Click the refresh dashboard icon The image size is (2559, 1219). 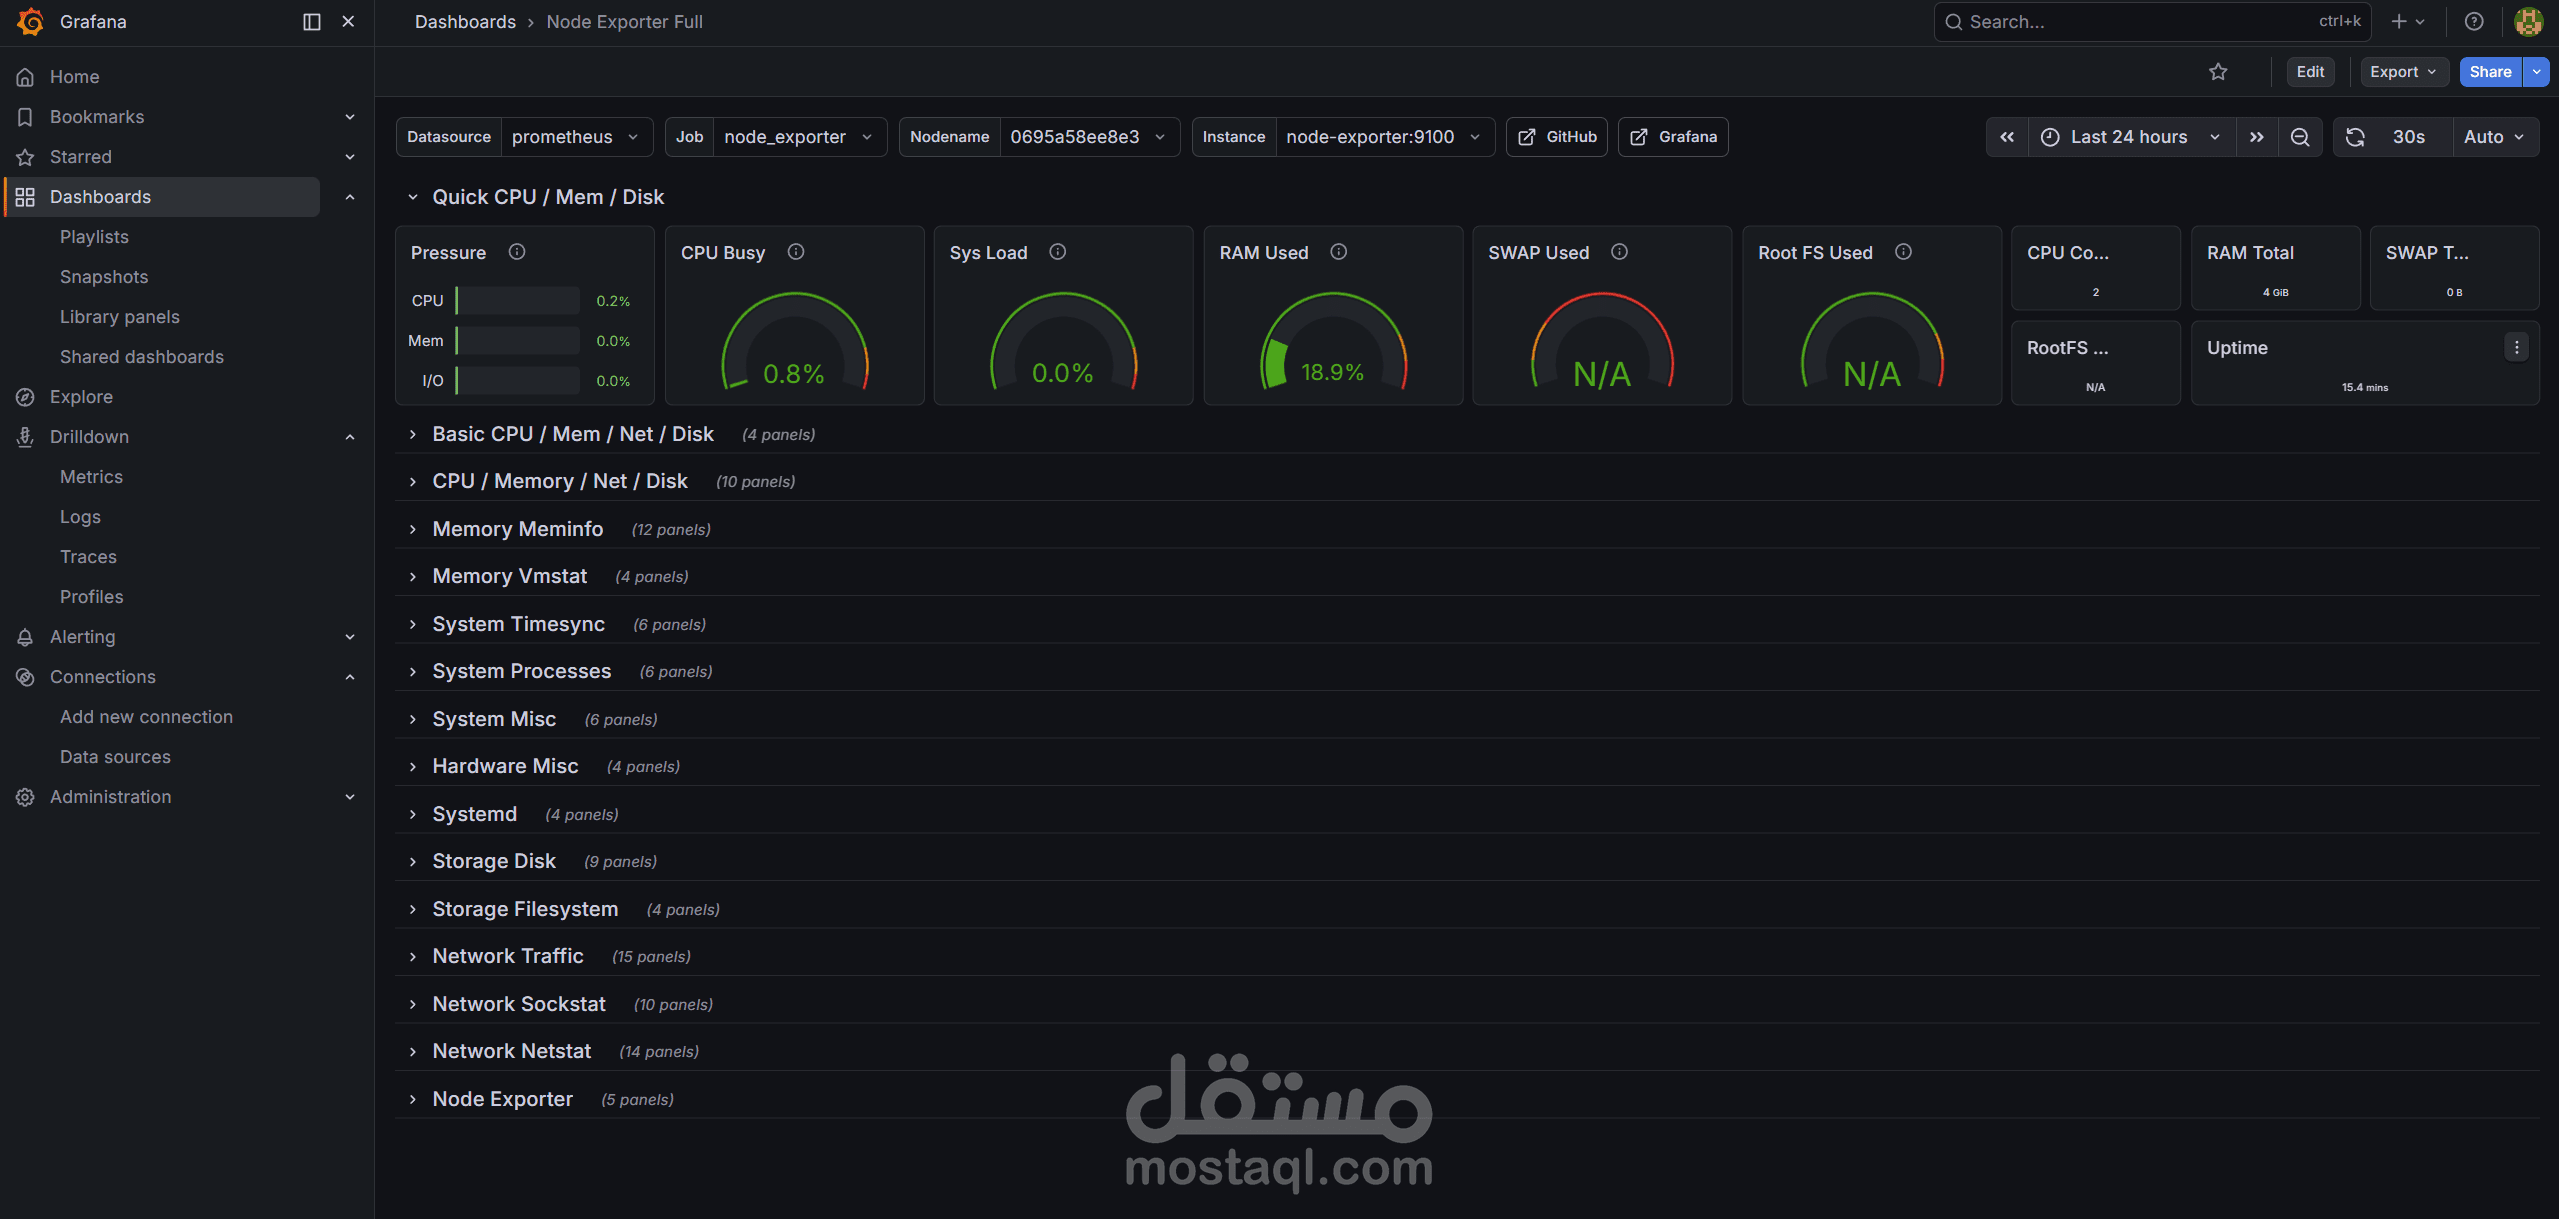click(2355, 137)
